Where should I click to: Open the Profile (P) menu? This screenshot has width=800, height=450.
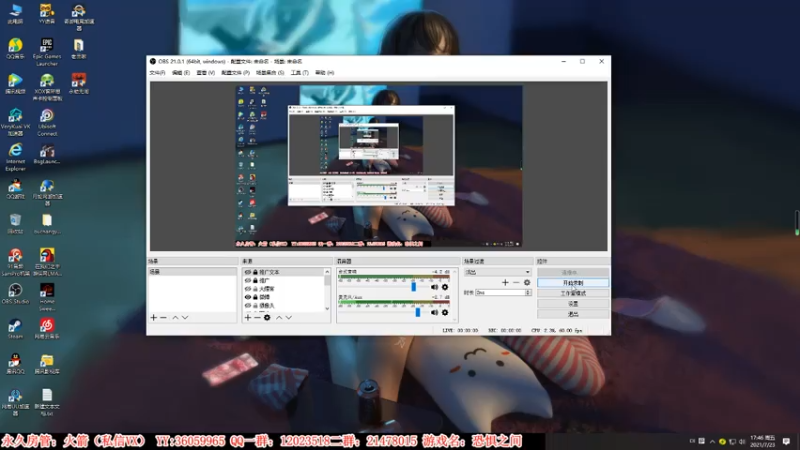tap(235, 73)
